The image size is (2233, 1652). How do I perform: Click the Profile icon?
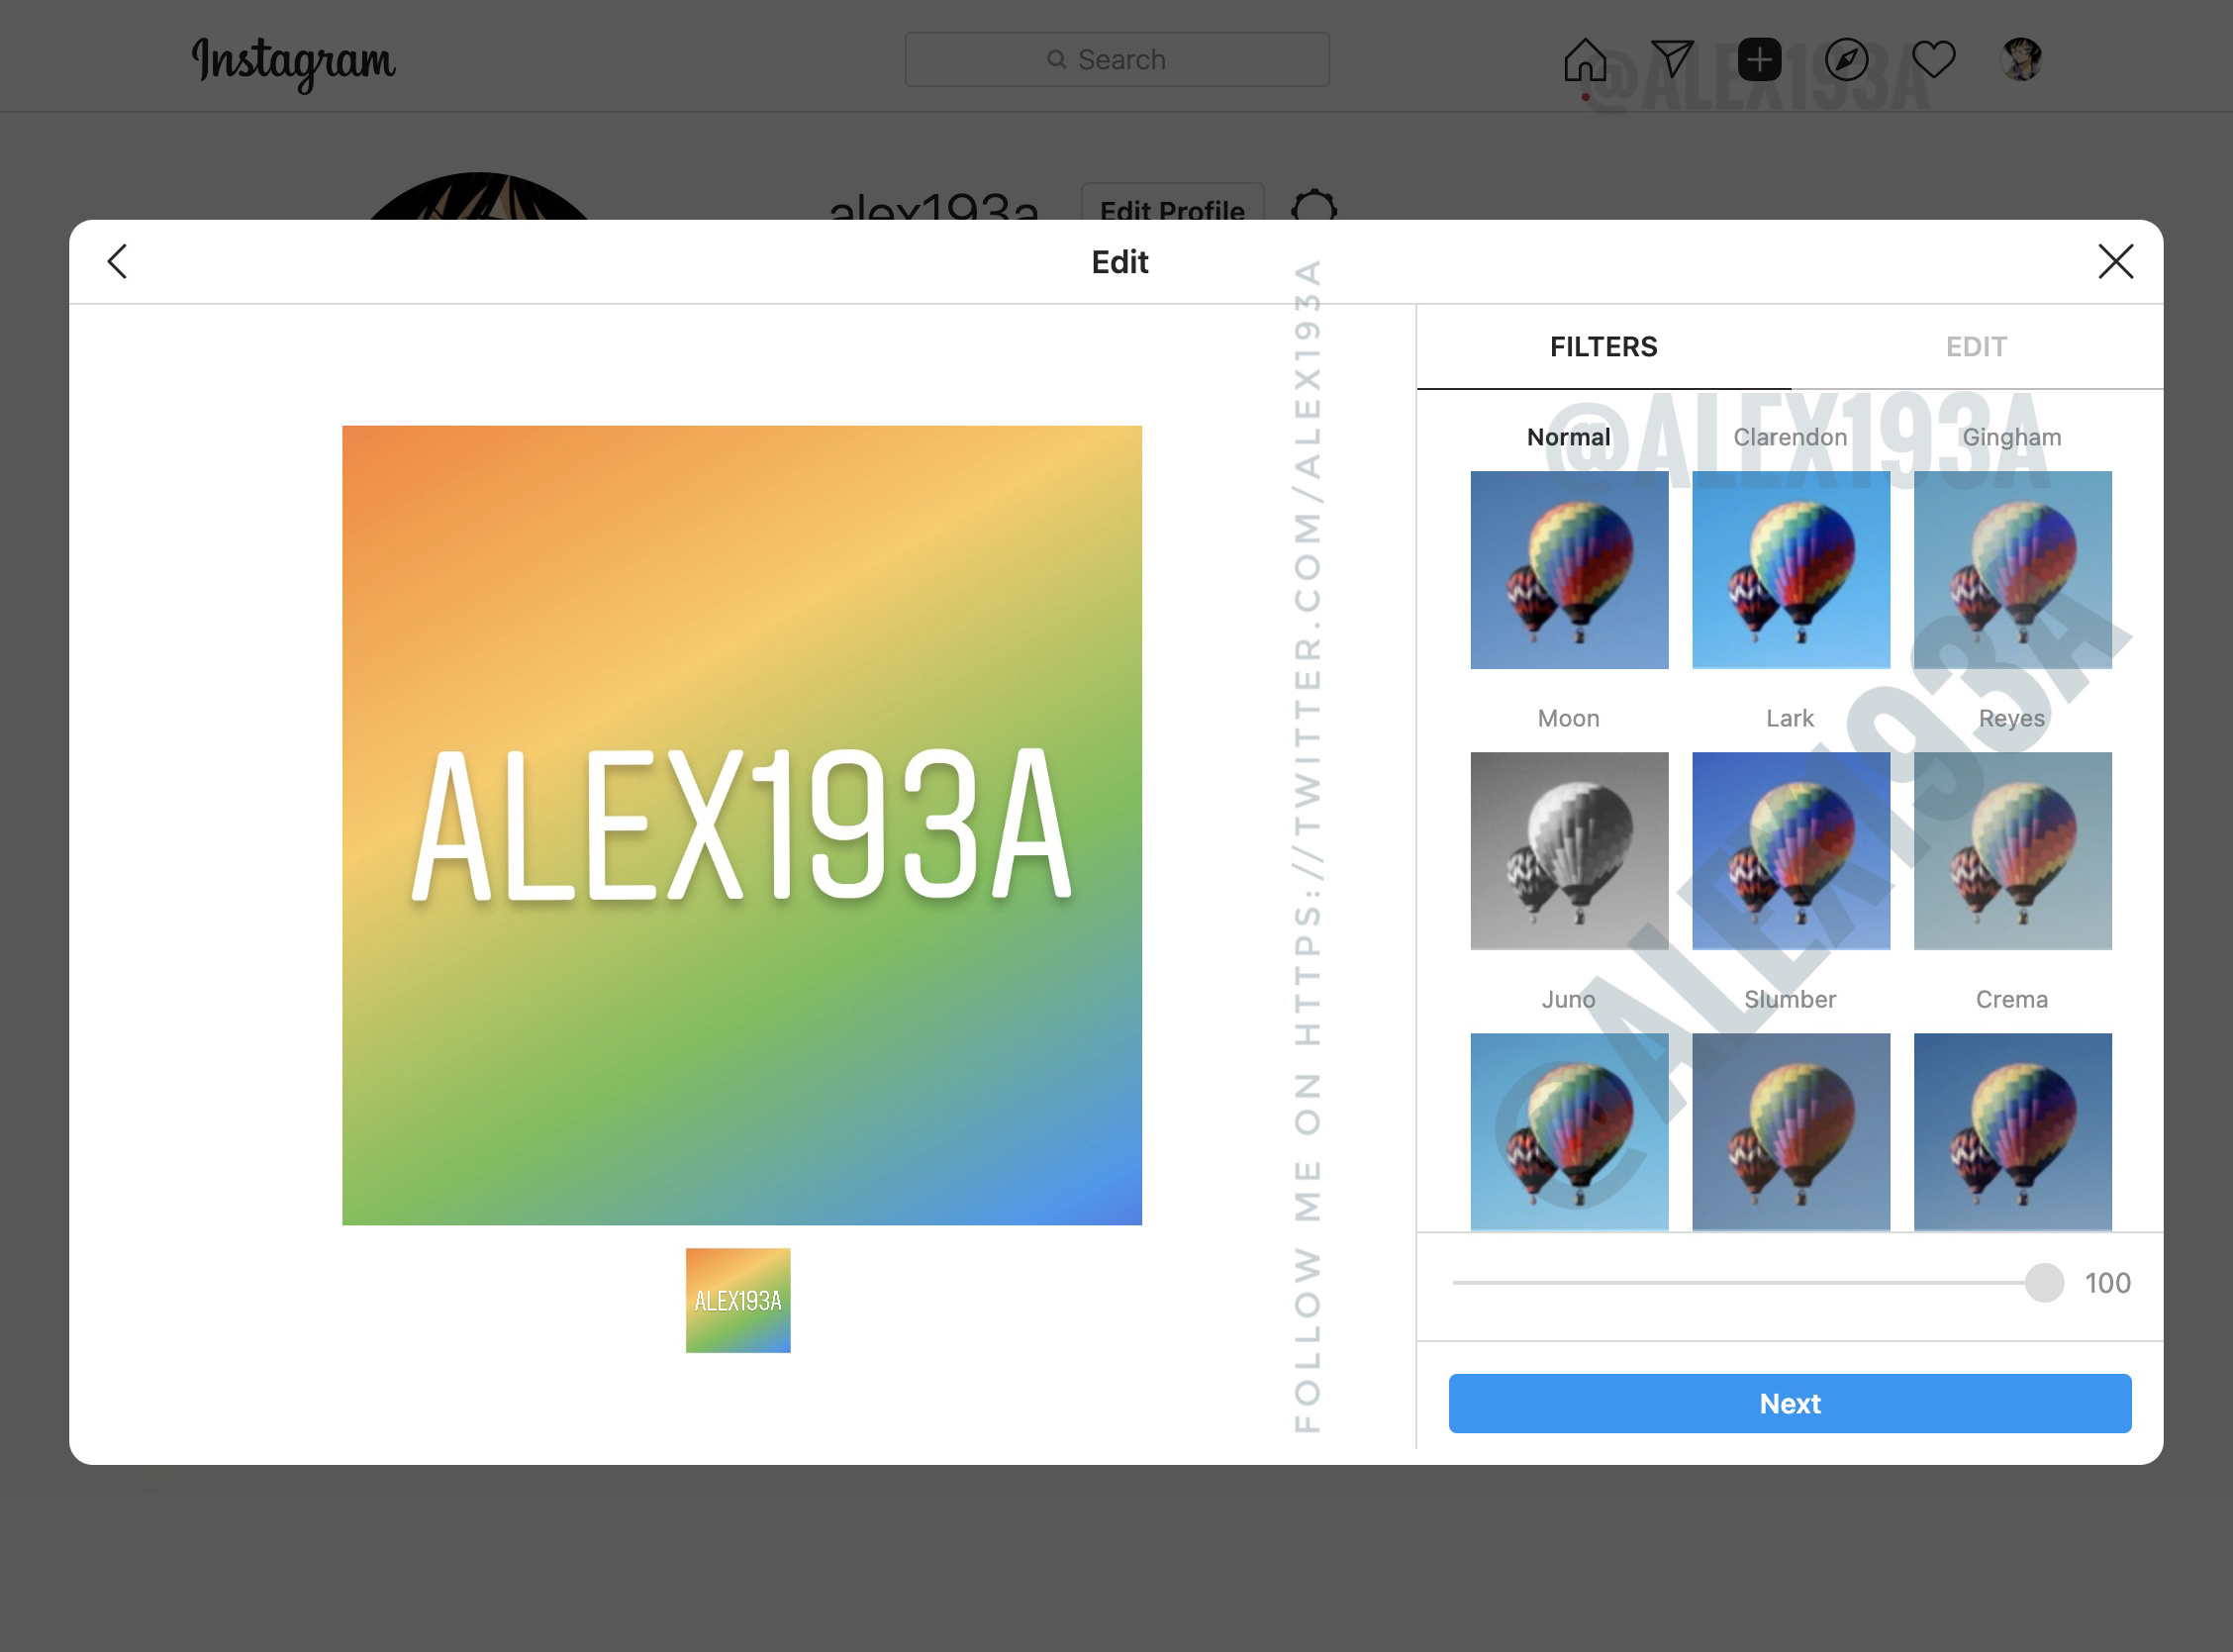pos(2019,57)
